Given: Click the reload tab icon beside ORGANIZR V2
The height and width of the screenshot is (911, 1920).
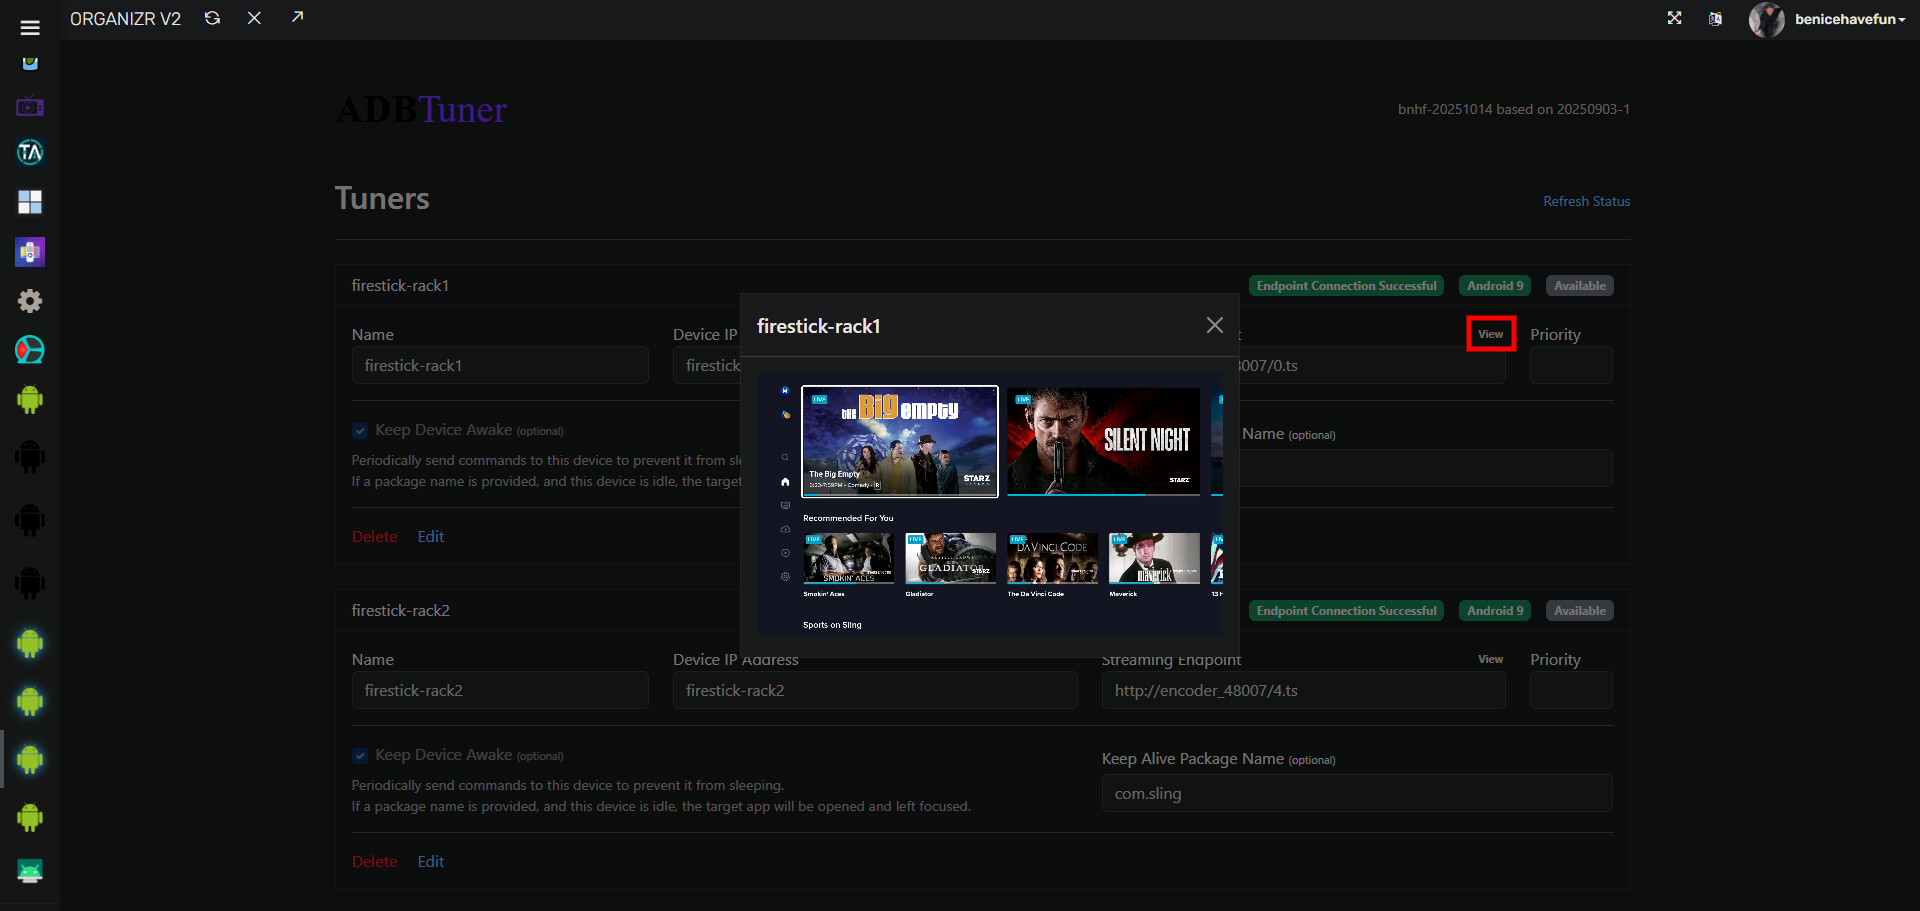Looking at the screenshot, I should point(212,18).
